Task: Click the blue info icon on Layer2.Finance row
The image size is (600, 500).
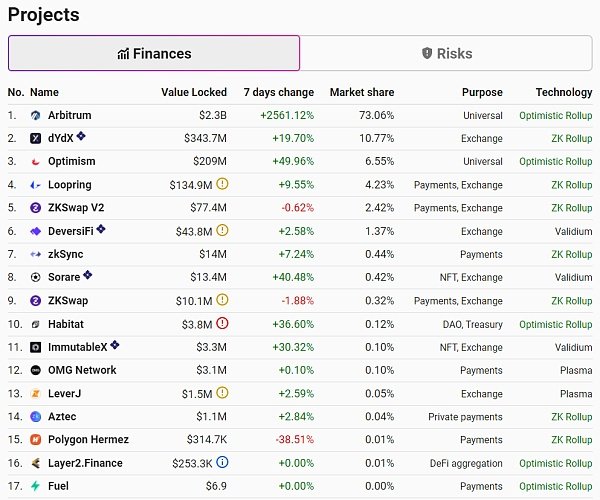Action: pyautogui.click(x=222, y=463)
